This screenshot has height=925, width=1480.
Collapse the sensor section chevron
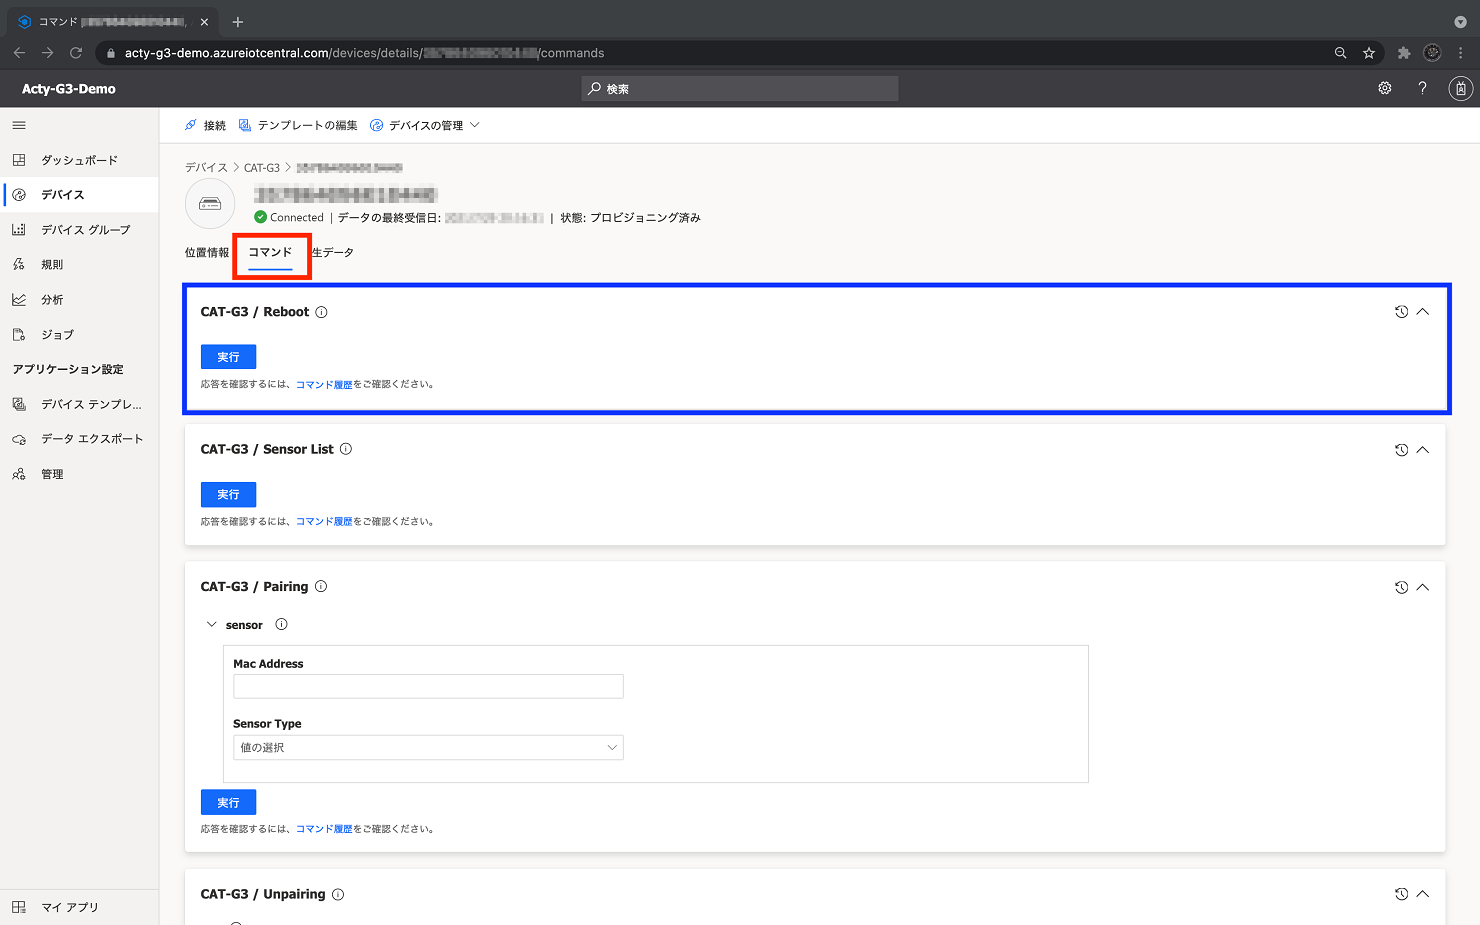(x=211, y=624)
